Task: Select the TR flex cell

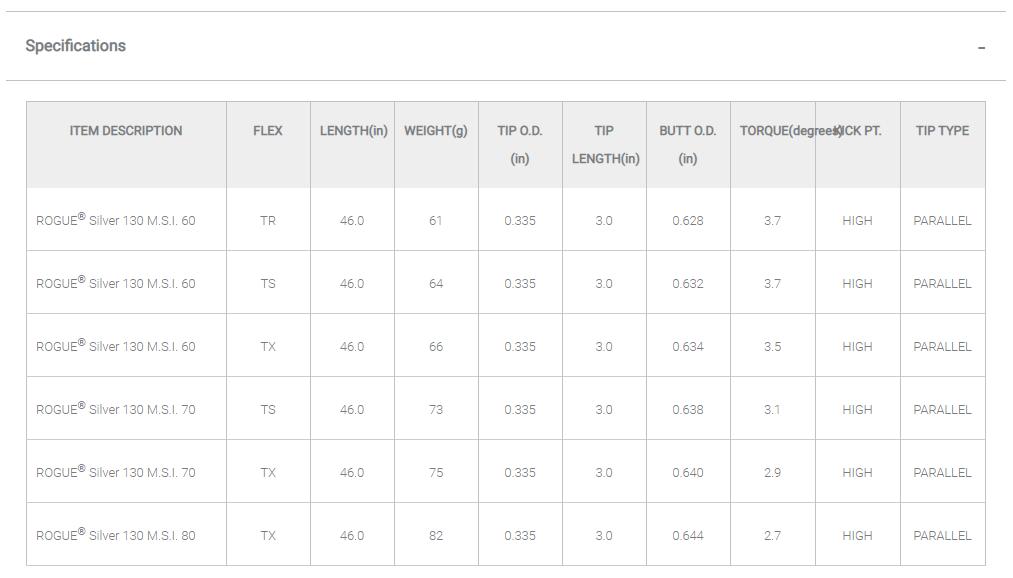Action: coord(268,221)
